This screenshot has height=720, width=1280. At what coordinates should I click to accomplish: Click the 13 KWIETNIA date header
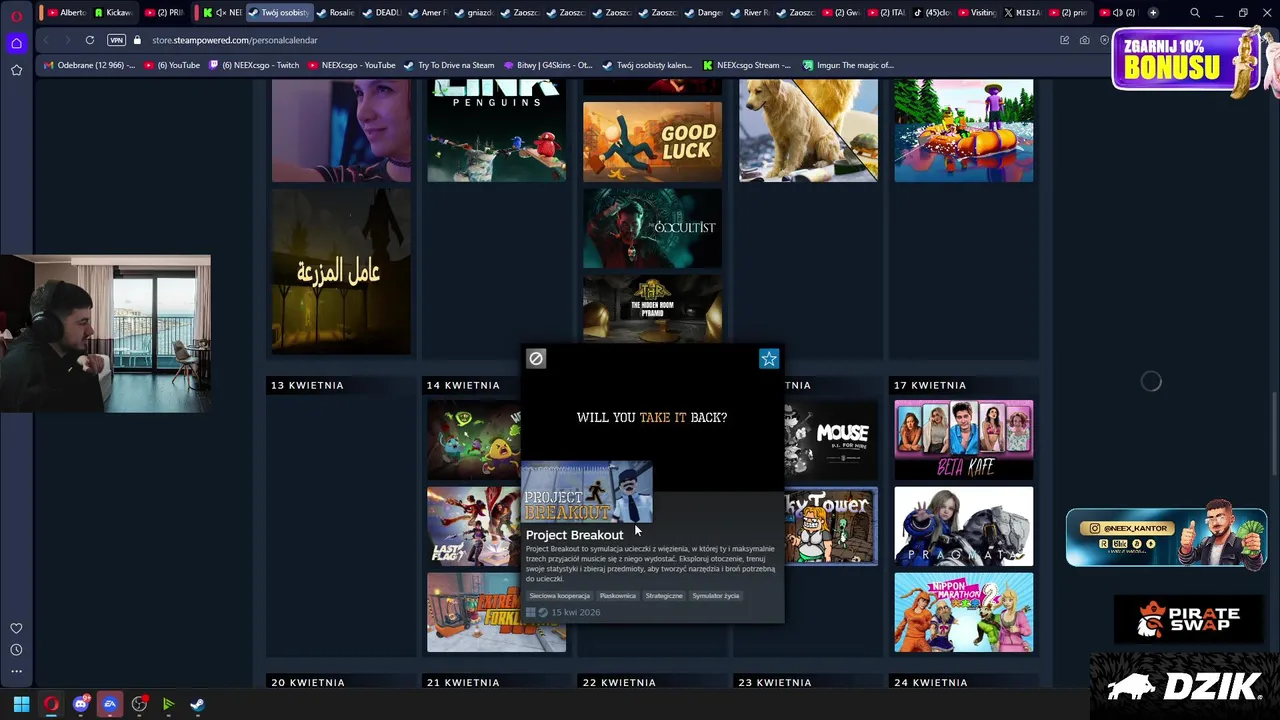pyautogui.click(x=307, y=385)
